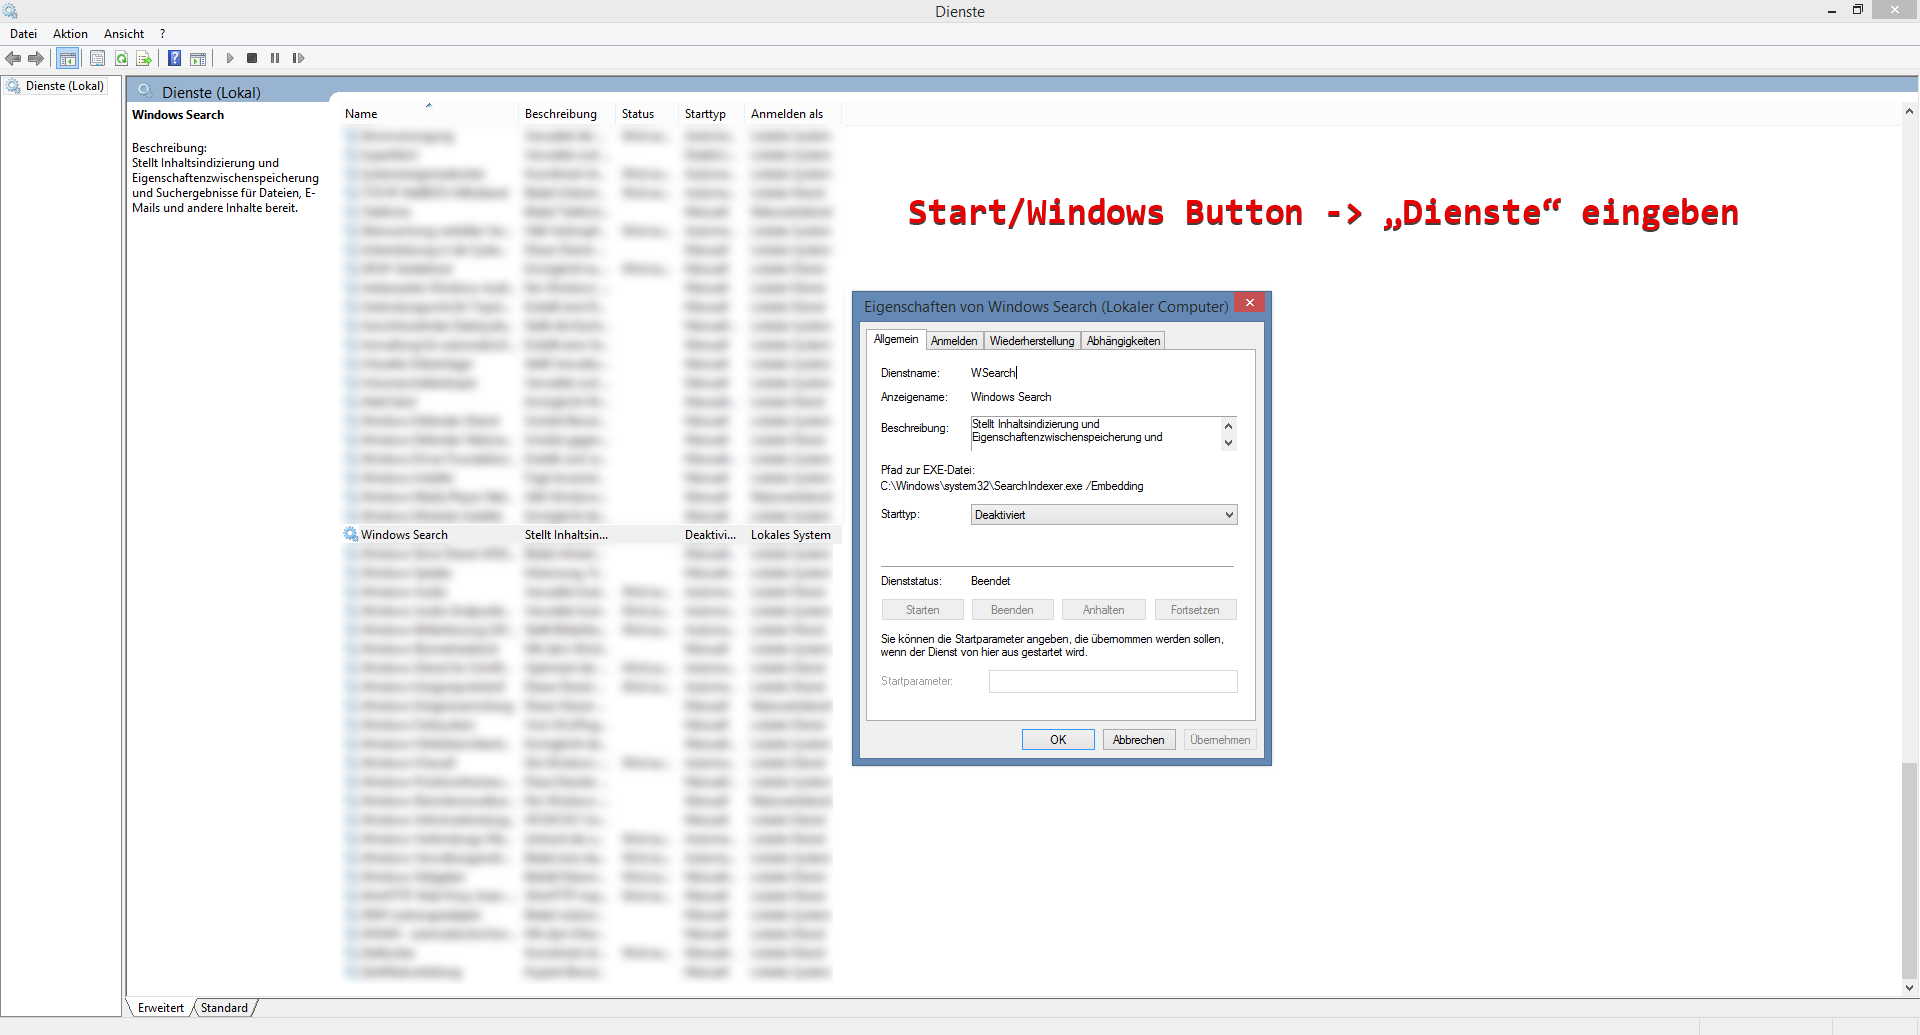This screenshot has width=1920, height=1035.
Task: Open the Datei menu
Action: pos(23,34)
